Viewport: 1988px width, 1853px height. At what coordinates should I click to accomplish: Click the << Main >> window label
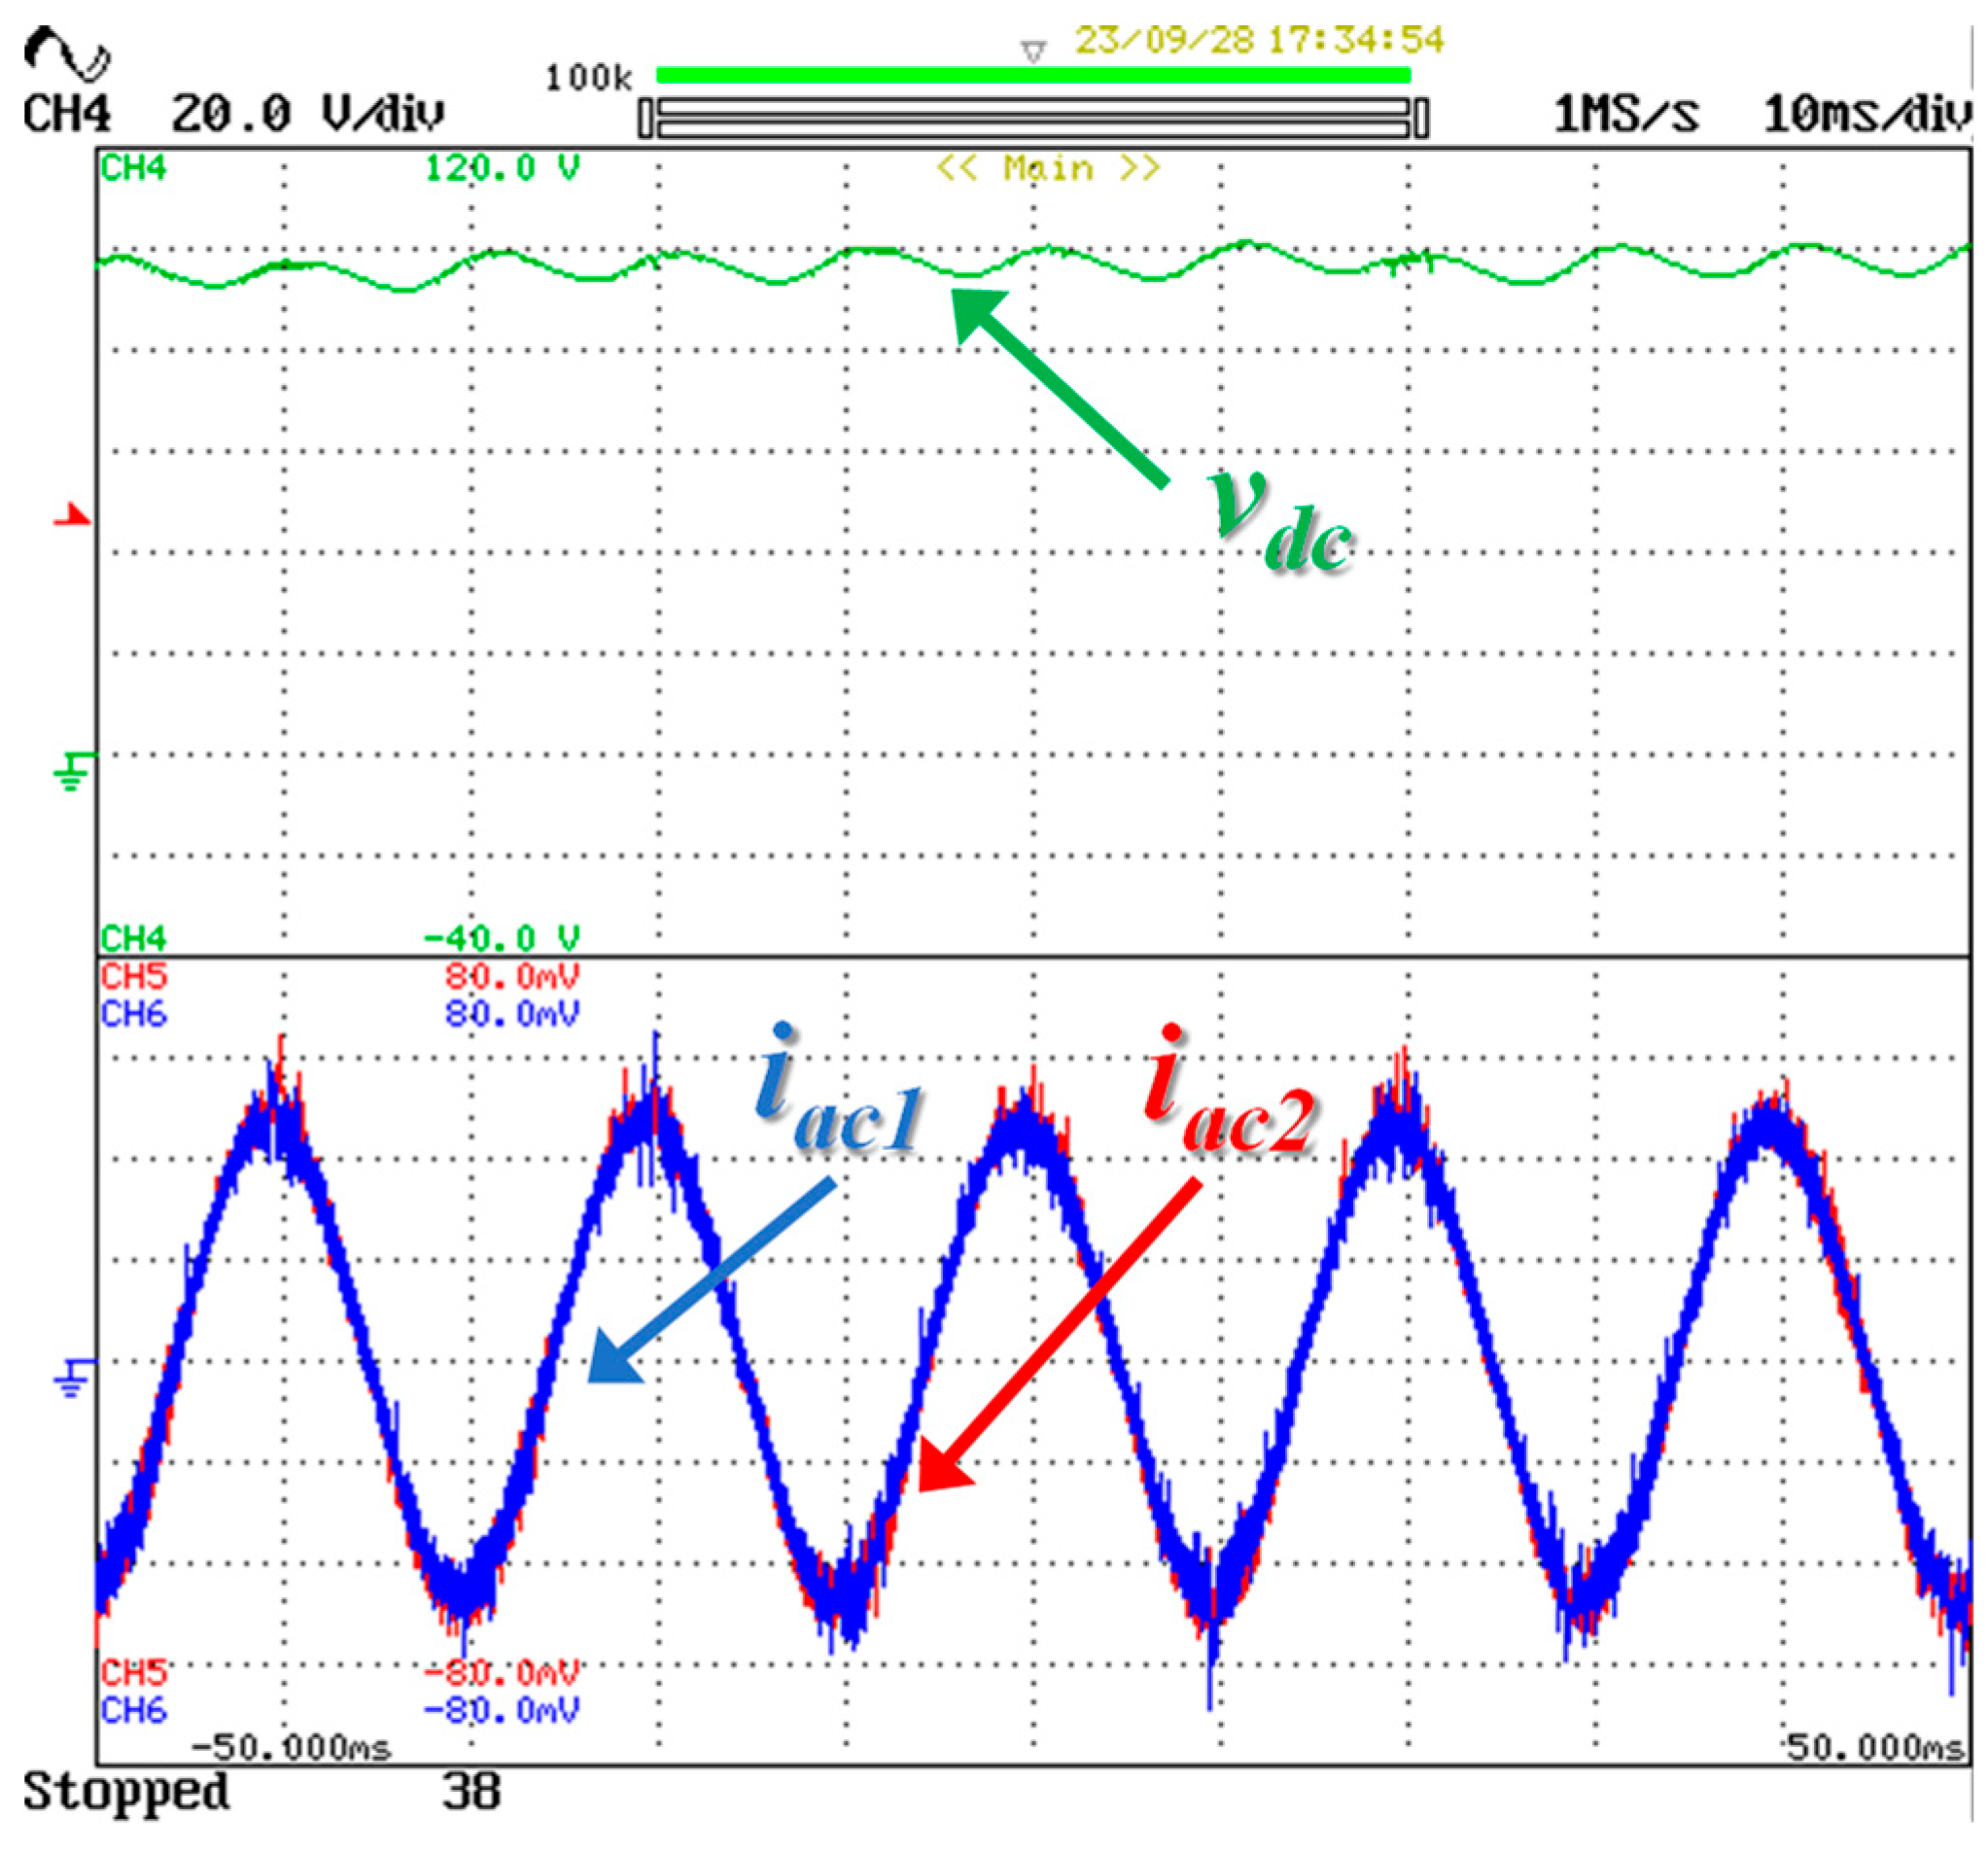click(x=1047, y=168)
